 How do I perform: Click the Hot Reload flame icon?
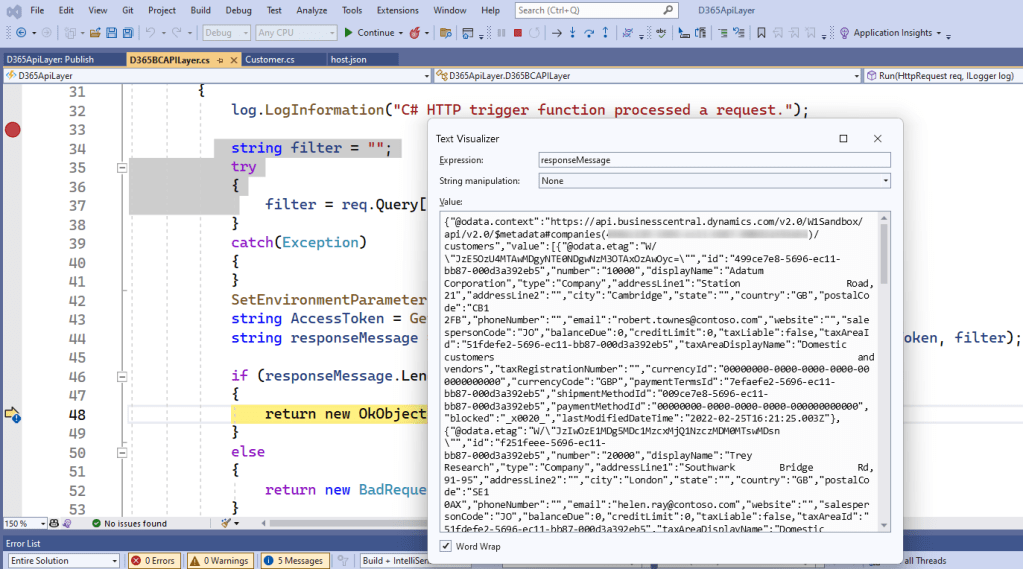coord(414,33)
